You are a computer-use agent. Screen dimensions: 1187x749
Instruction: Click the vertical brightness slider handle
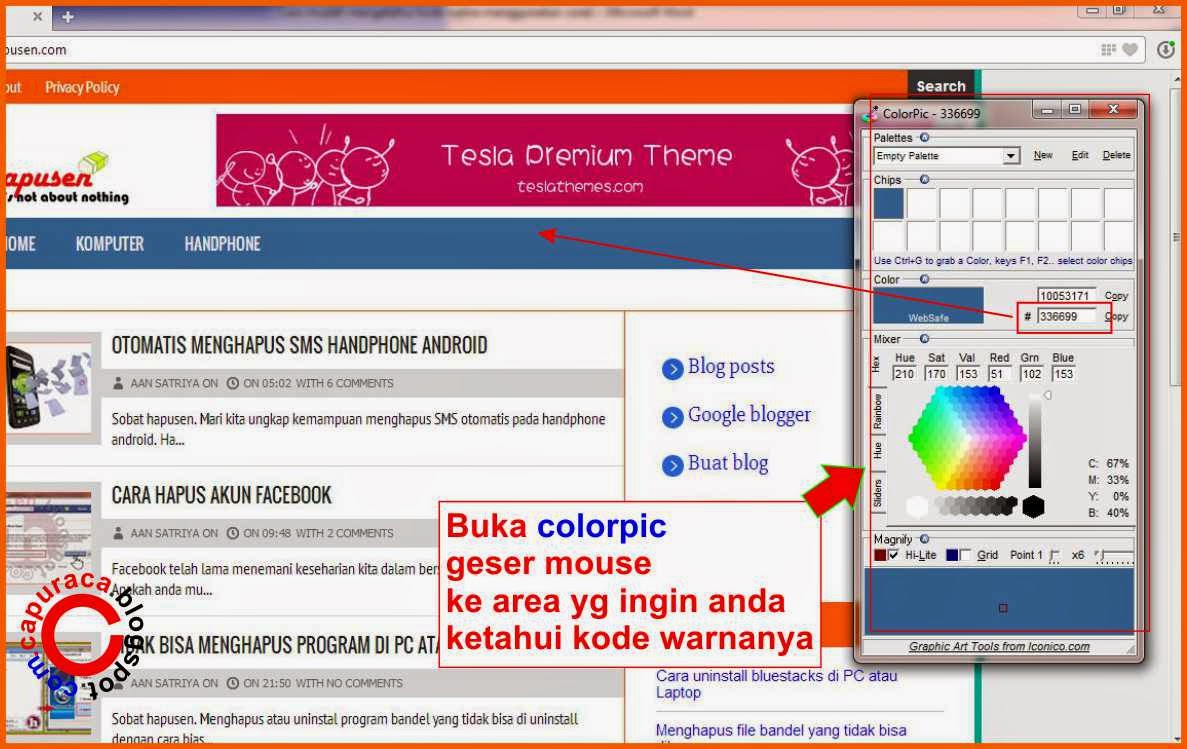pos(1048,395)
